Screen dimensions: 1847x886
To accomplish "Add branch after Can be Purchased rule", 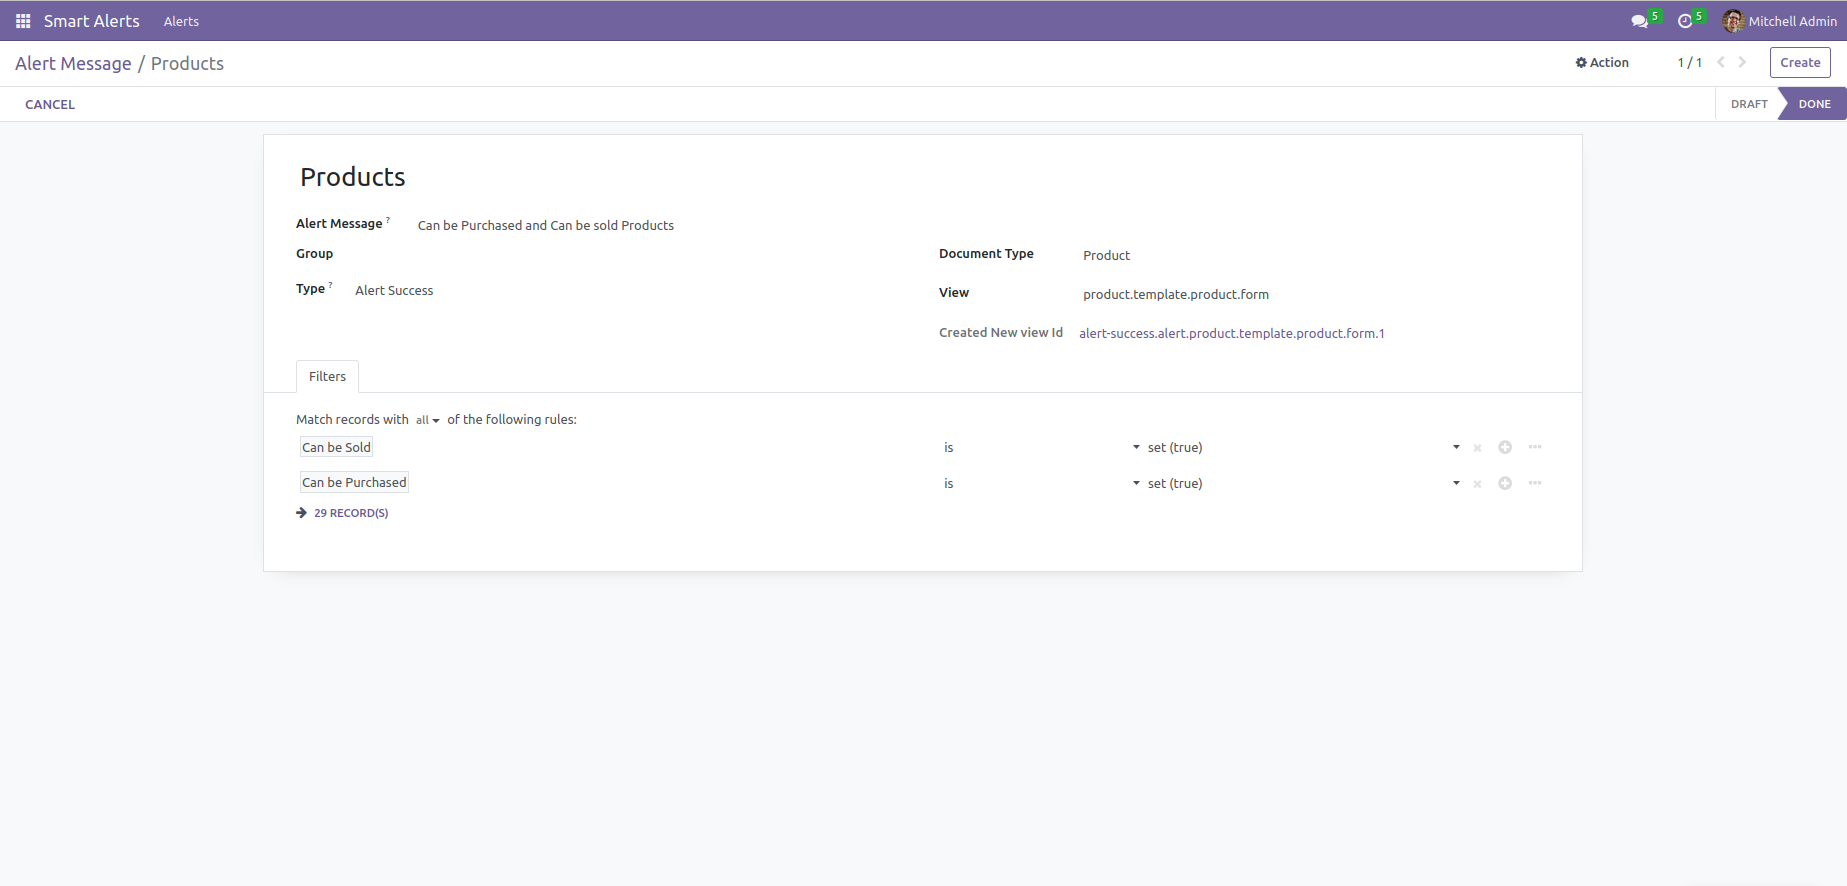I will point(1535,483).
